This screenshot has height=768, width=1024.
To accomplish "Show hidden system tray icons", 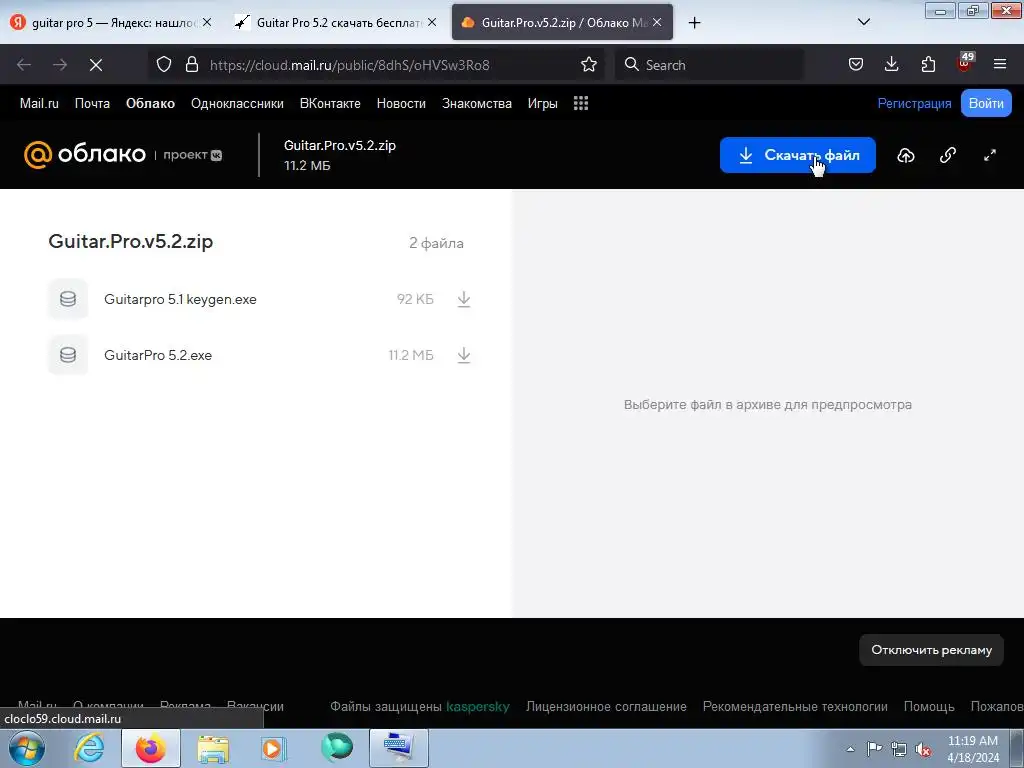I will pyautogui.click(x=850, y=749).
